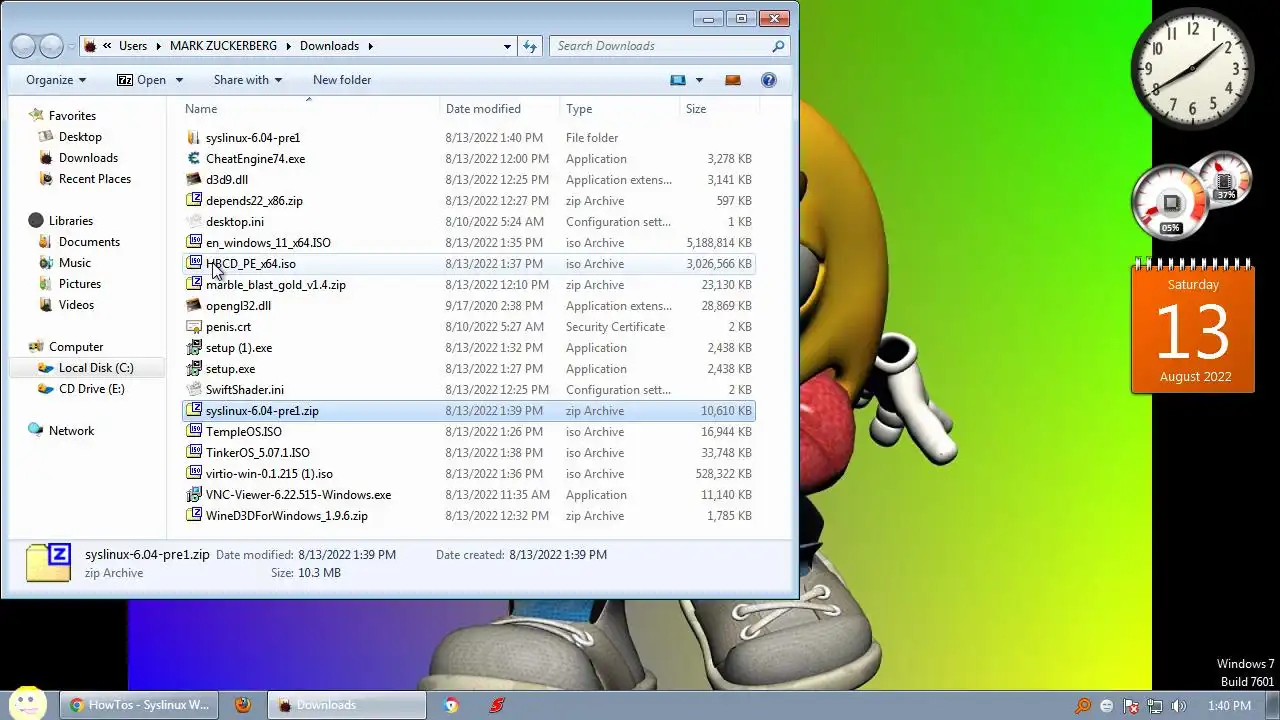
Task: Open the Help question mark icon
Action: [x=769, y=80]
